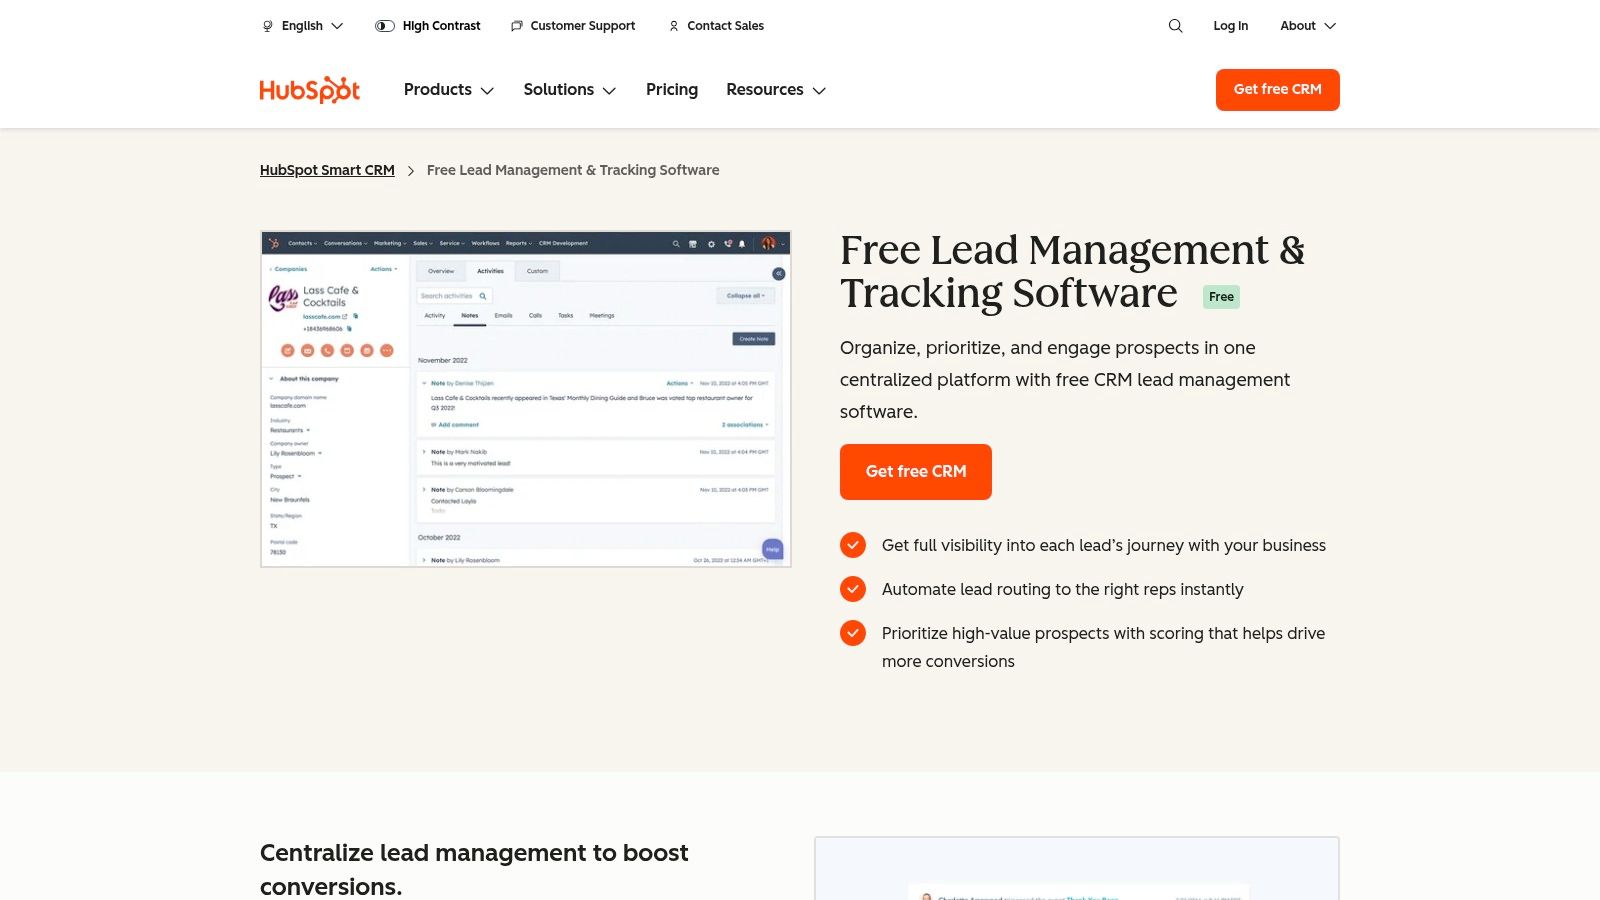
Task: Click the settings gear in the CRM navbar
Action: 710,244
